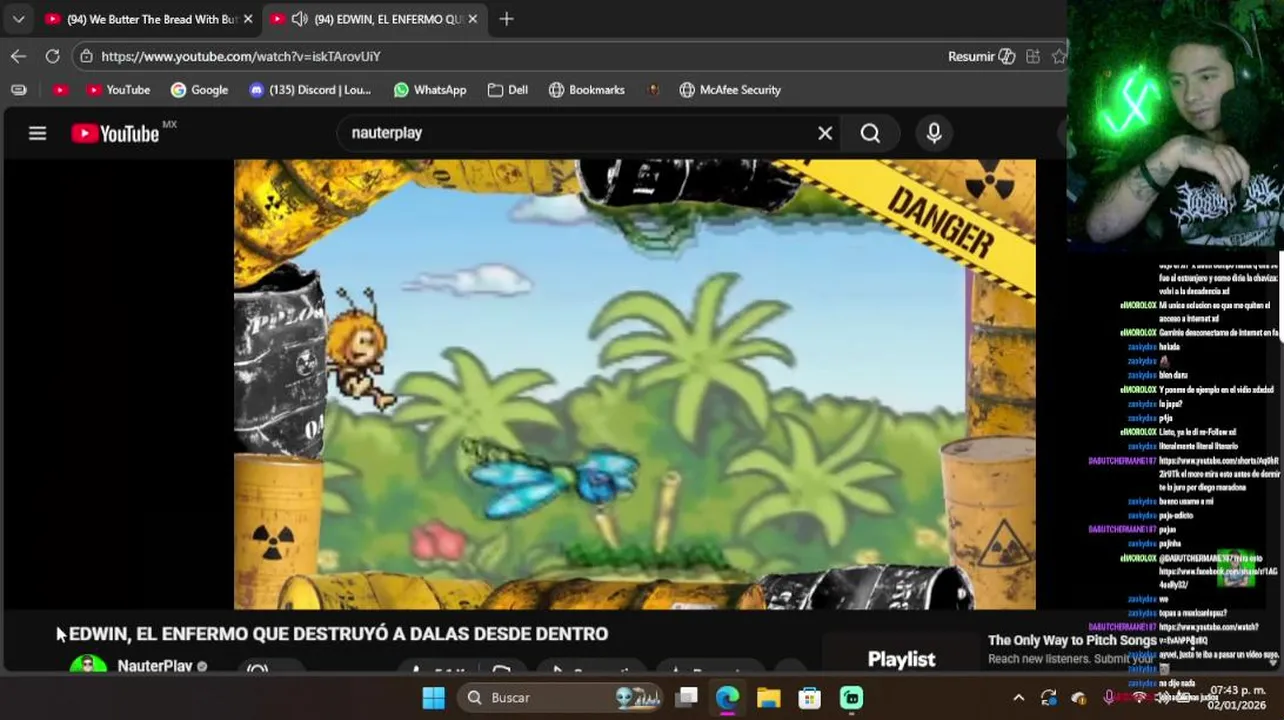Start voice search with microphone
1284x720 pixels.
[x=934, y=133]
